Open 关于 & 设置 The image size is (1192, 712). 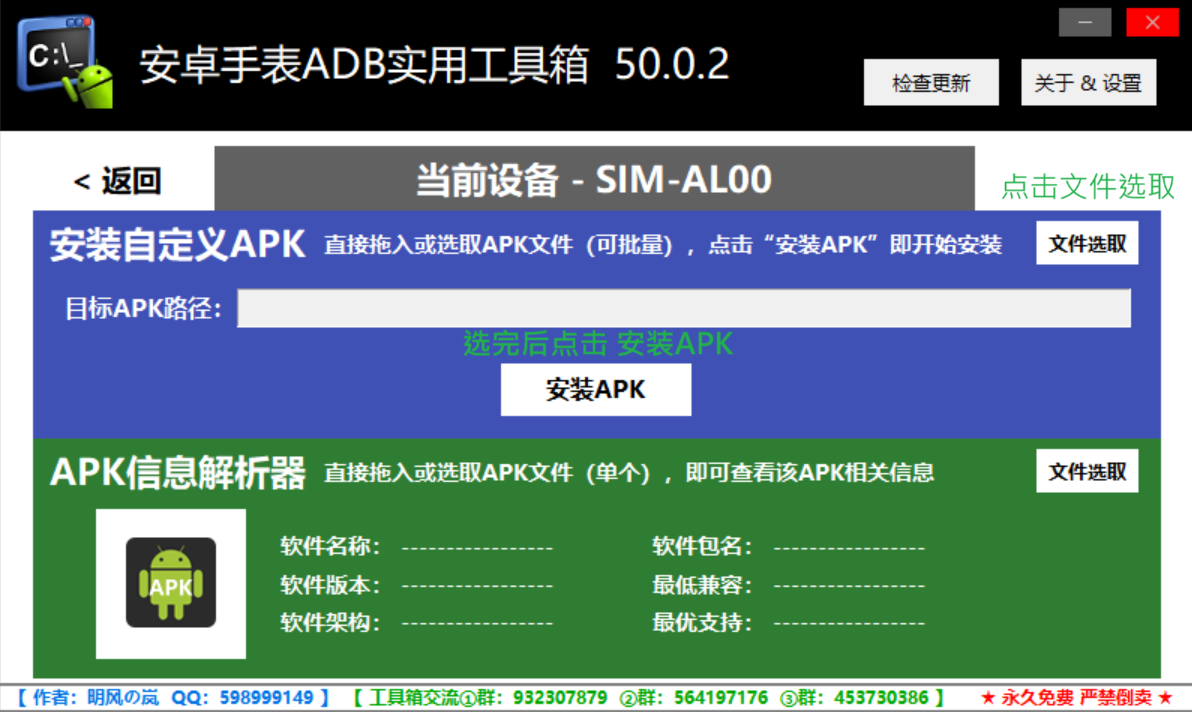pyautogui.click(x=1088, y=83)
